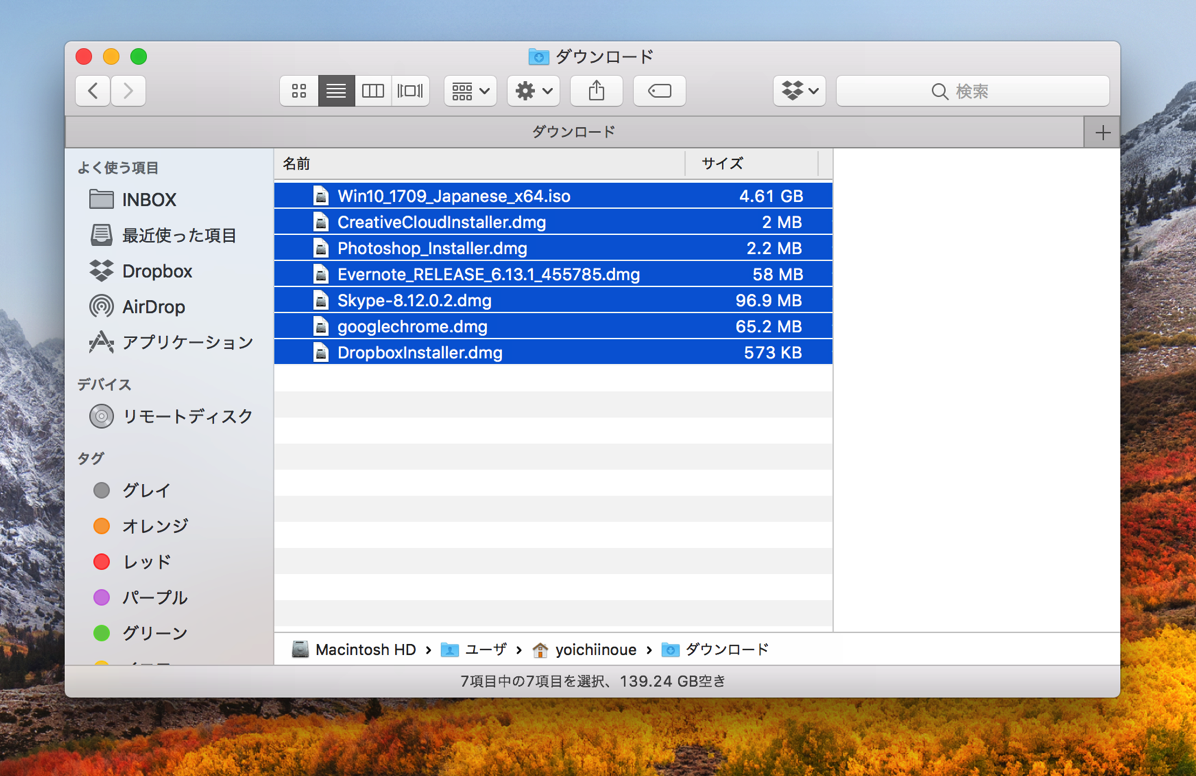Switch to column view
The image size is (1196, 776).
[x=373, y=91]
